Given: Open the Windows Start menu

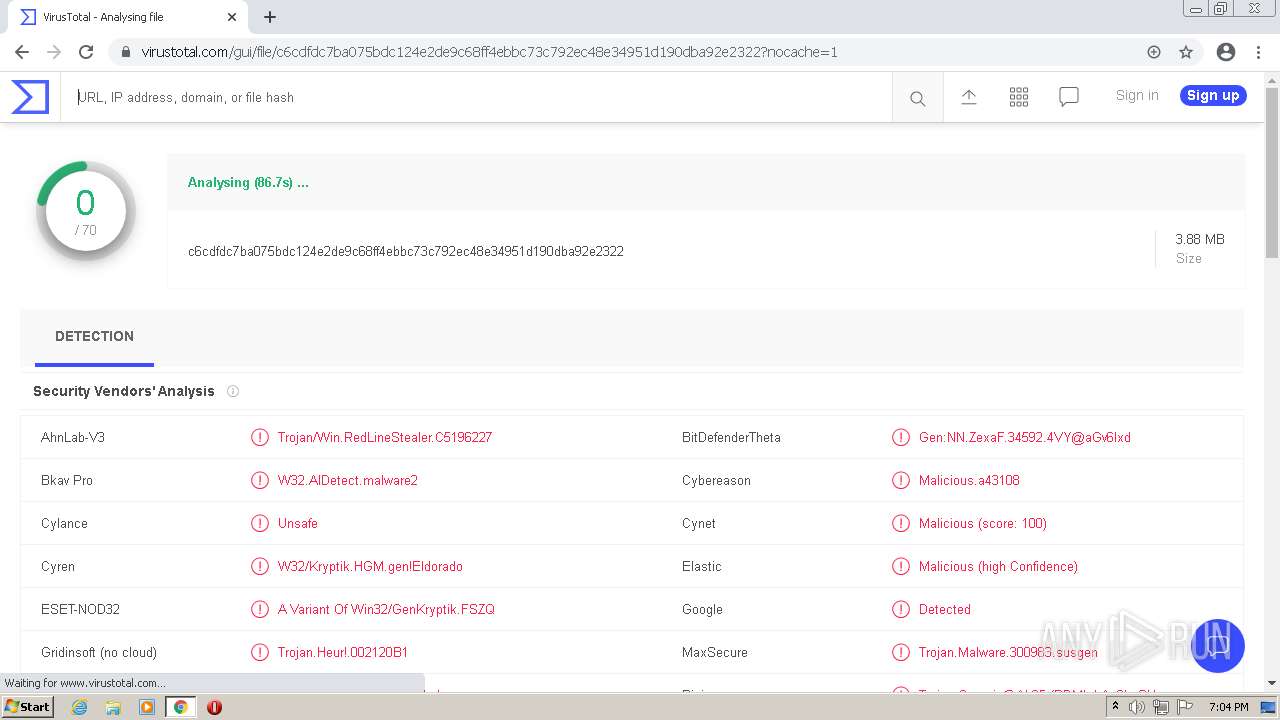Looking at the screenshot, I should coord(27,707).
